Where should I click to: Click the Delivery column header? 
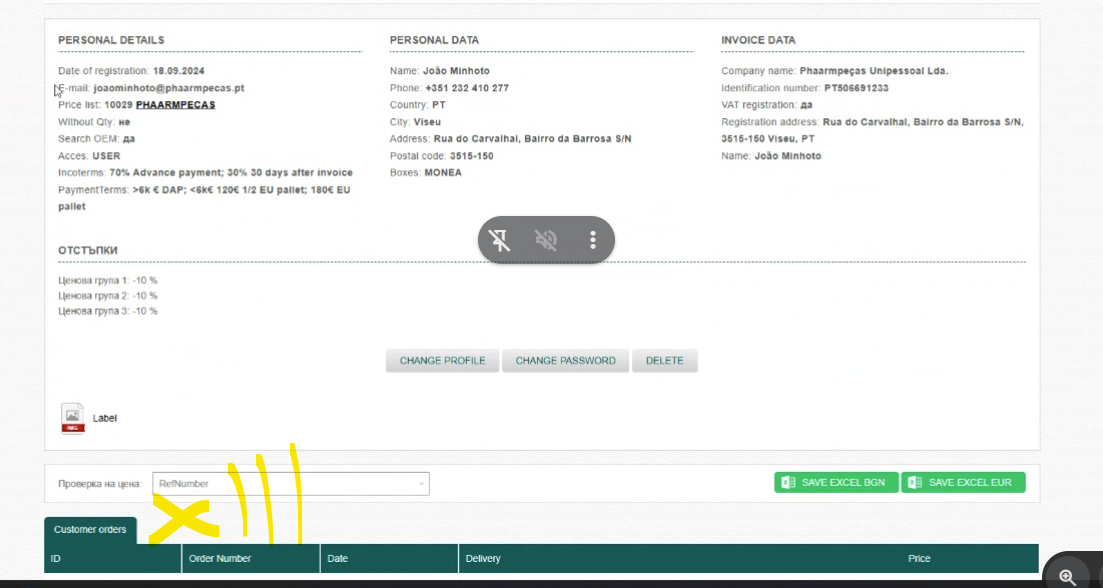point(482,558)
